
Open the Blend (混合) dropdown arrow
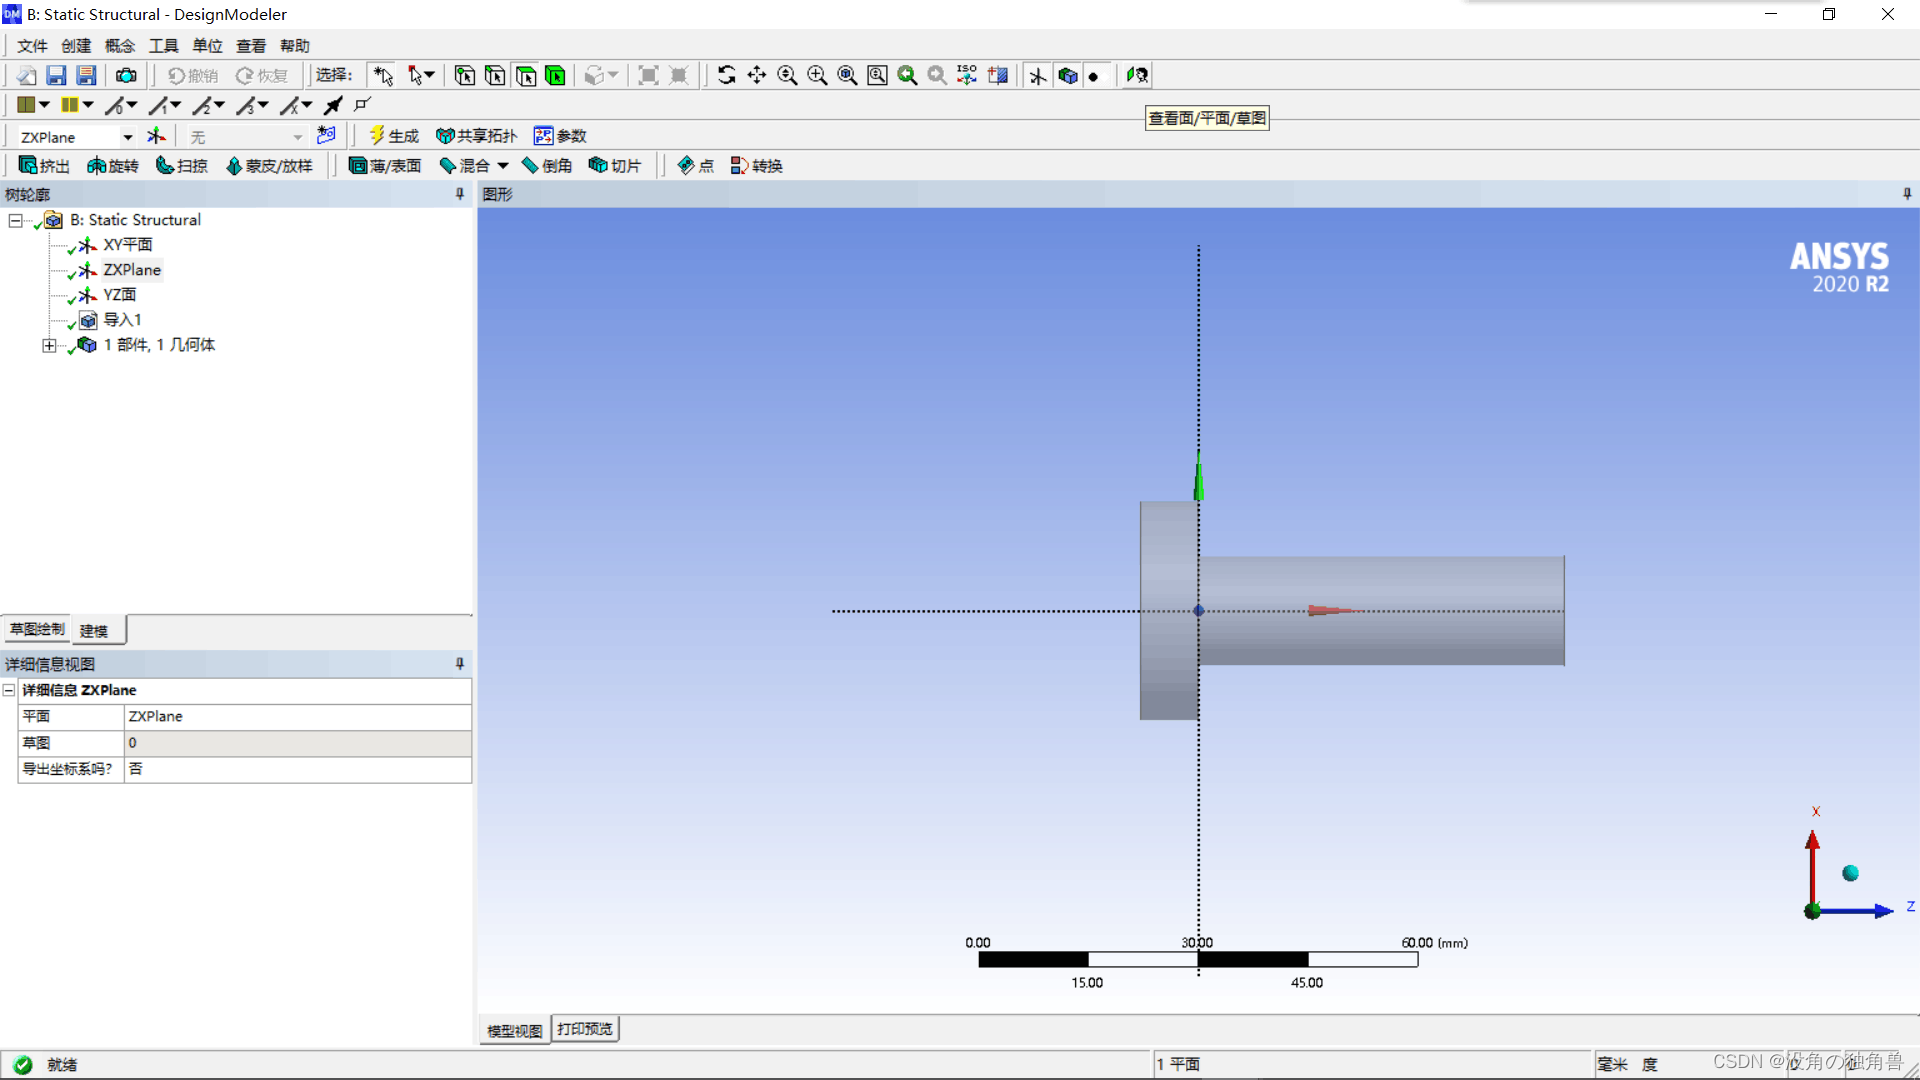click(503, 166)
